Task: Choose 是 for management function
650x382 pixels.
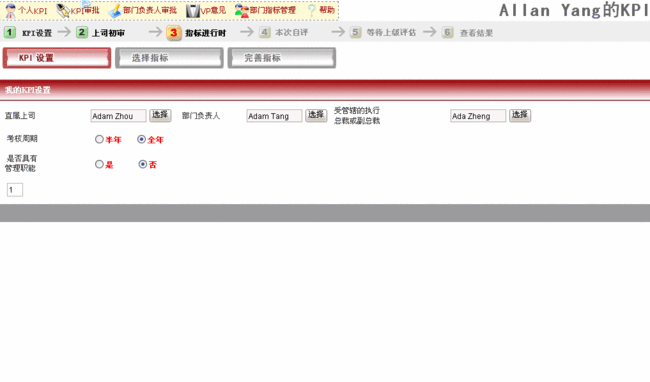Action: click(x=99, y=164)
